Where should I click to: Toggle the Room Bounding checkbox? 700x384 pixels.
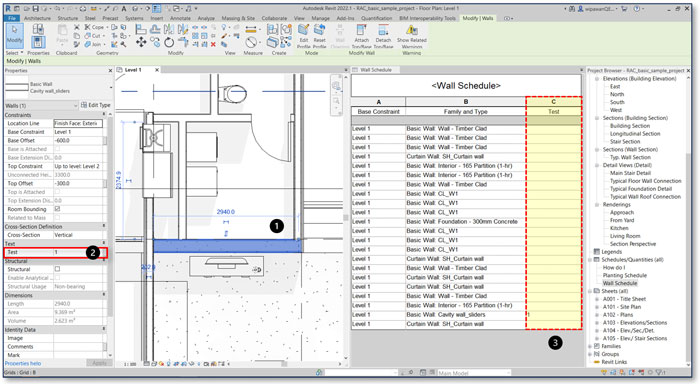tap(57, 209)
